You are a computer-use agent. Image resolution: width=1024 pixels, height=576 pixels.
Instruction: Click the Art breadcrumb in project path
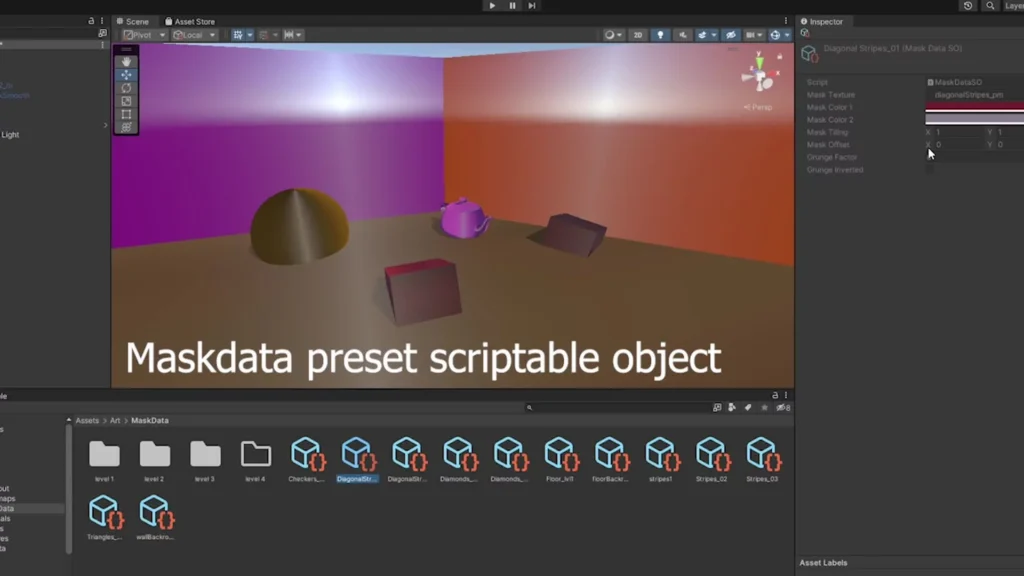tap(115, 421)
